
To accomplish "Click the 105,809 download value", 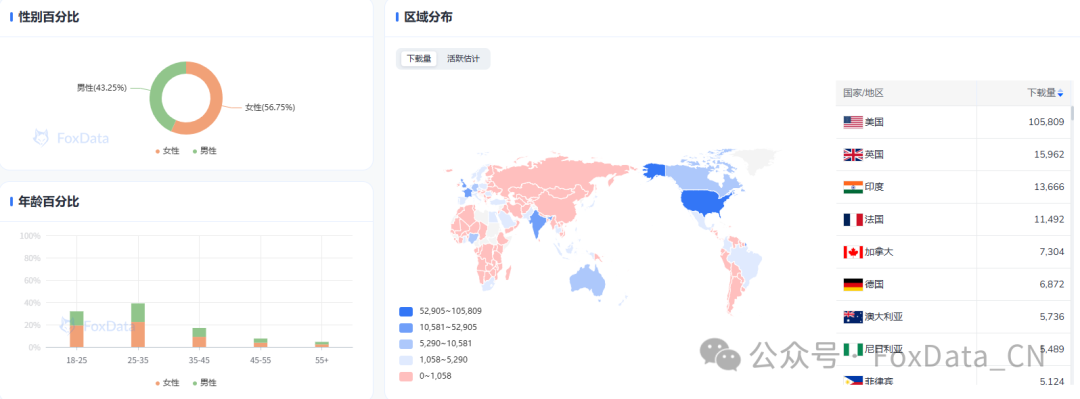I will 1046,122.
